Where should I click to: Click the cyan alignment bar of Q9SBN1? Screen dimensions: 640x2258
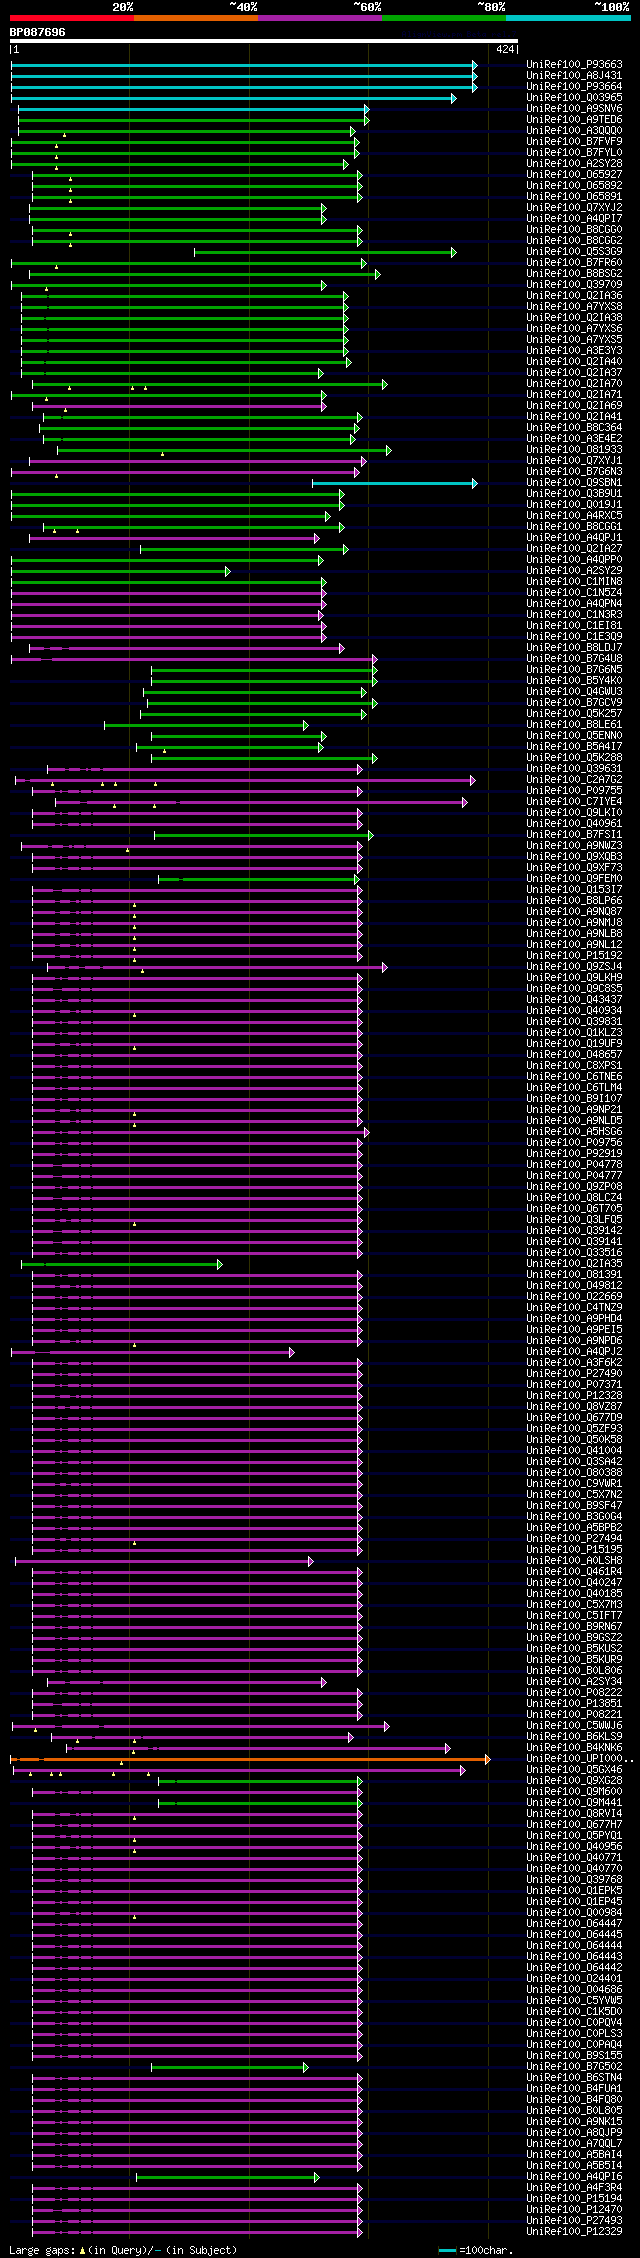[x=394, y=483]
